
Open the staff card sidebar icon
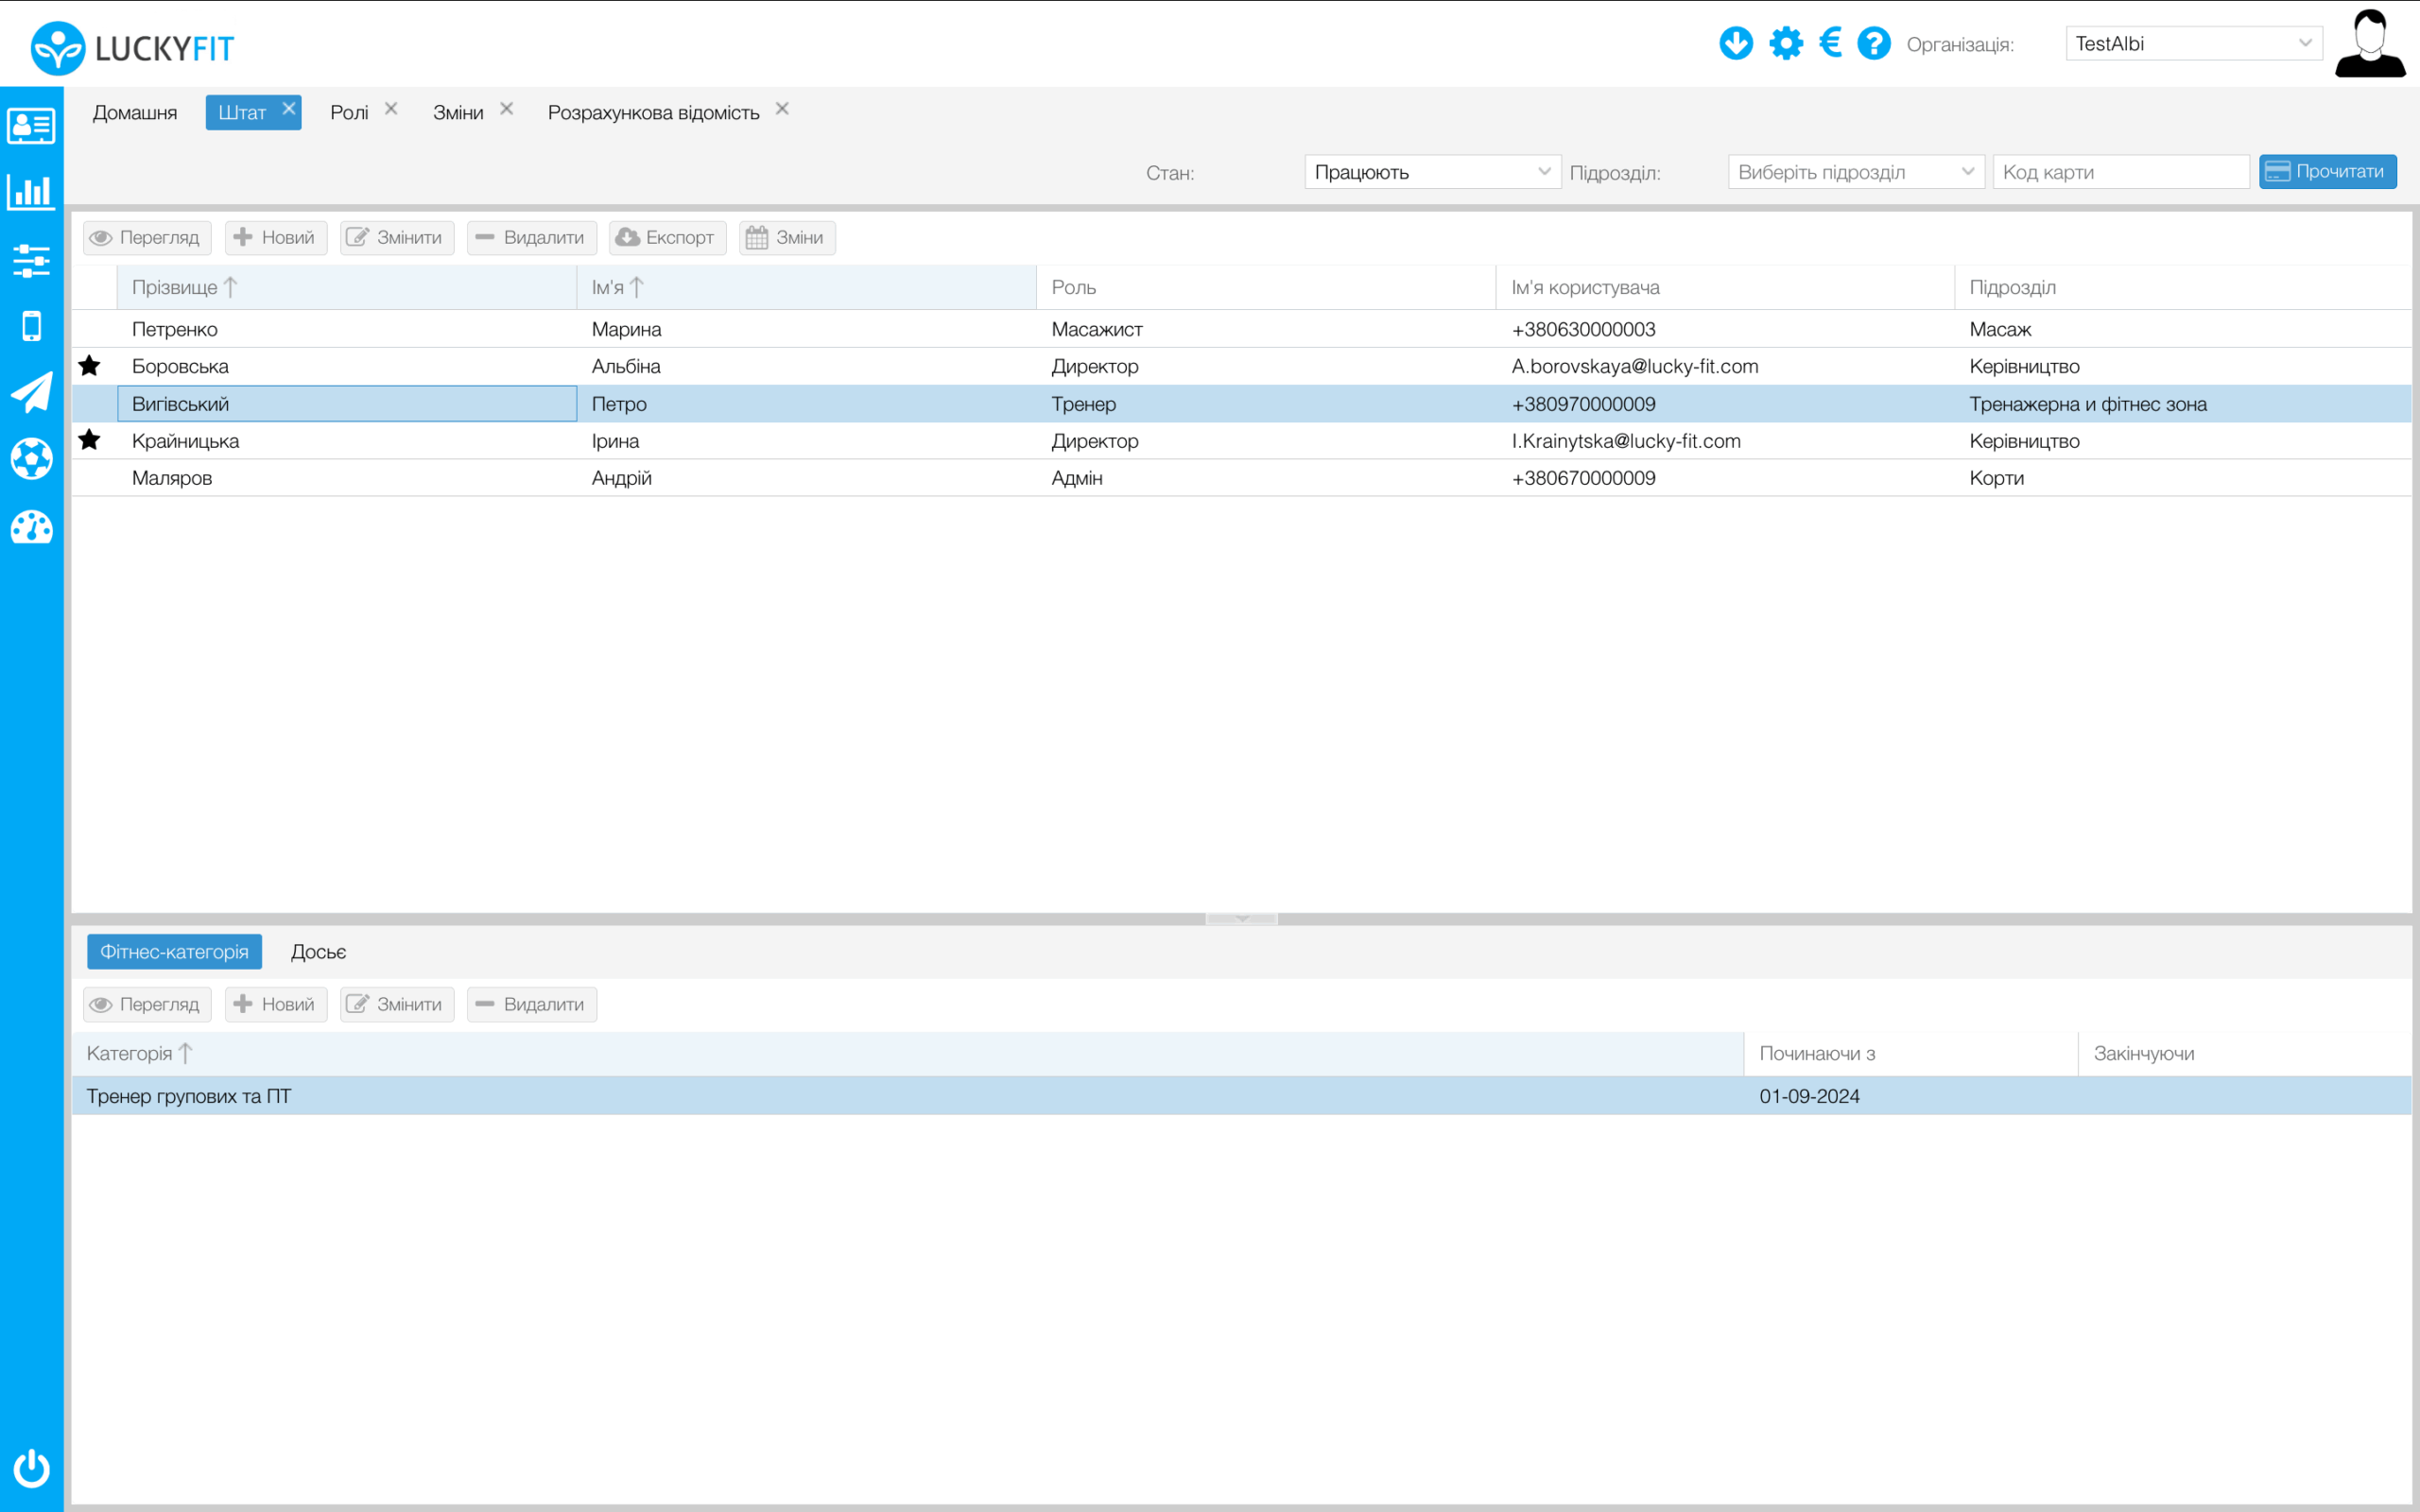(31, 126)
